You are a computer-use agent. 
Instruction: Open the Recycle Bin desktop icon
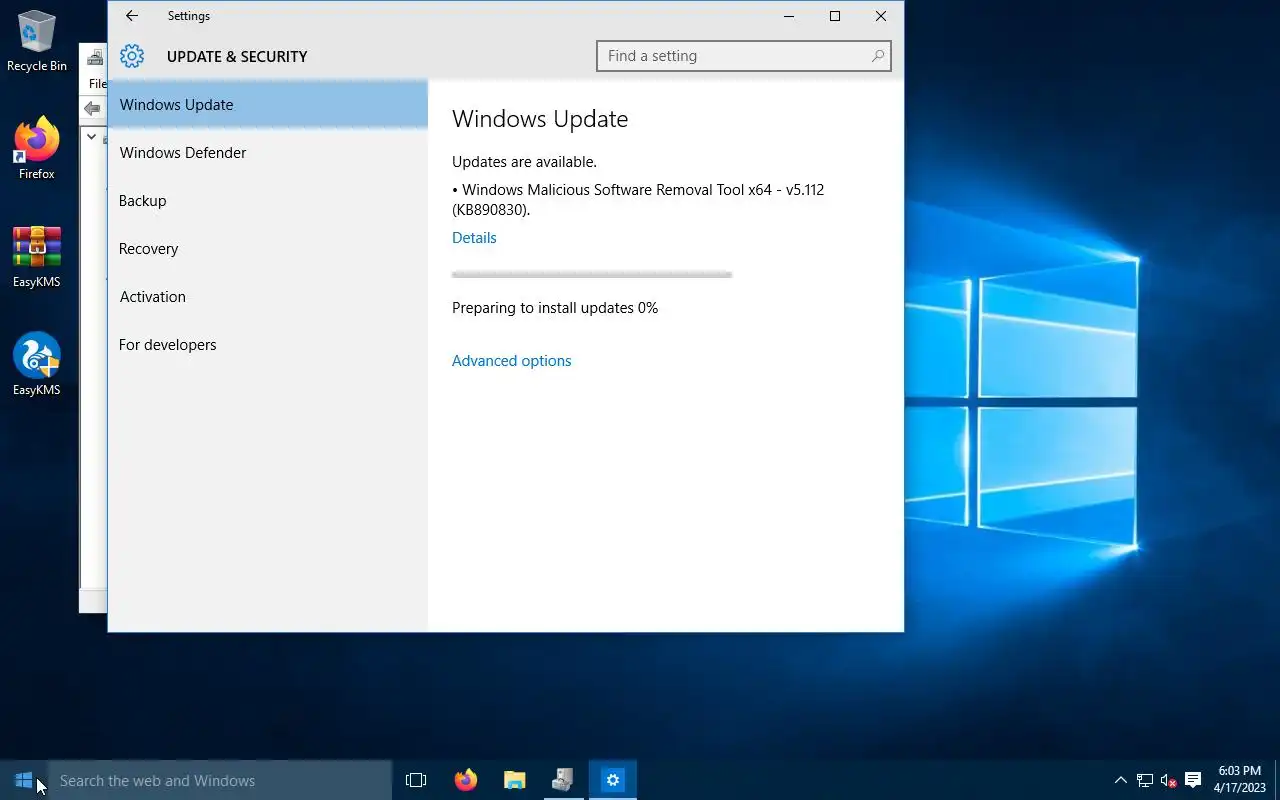tap(37, 41)
